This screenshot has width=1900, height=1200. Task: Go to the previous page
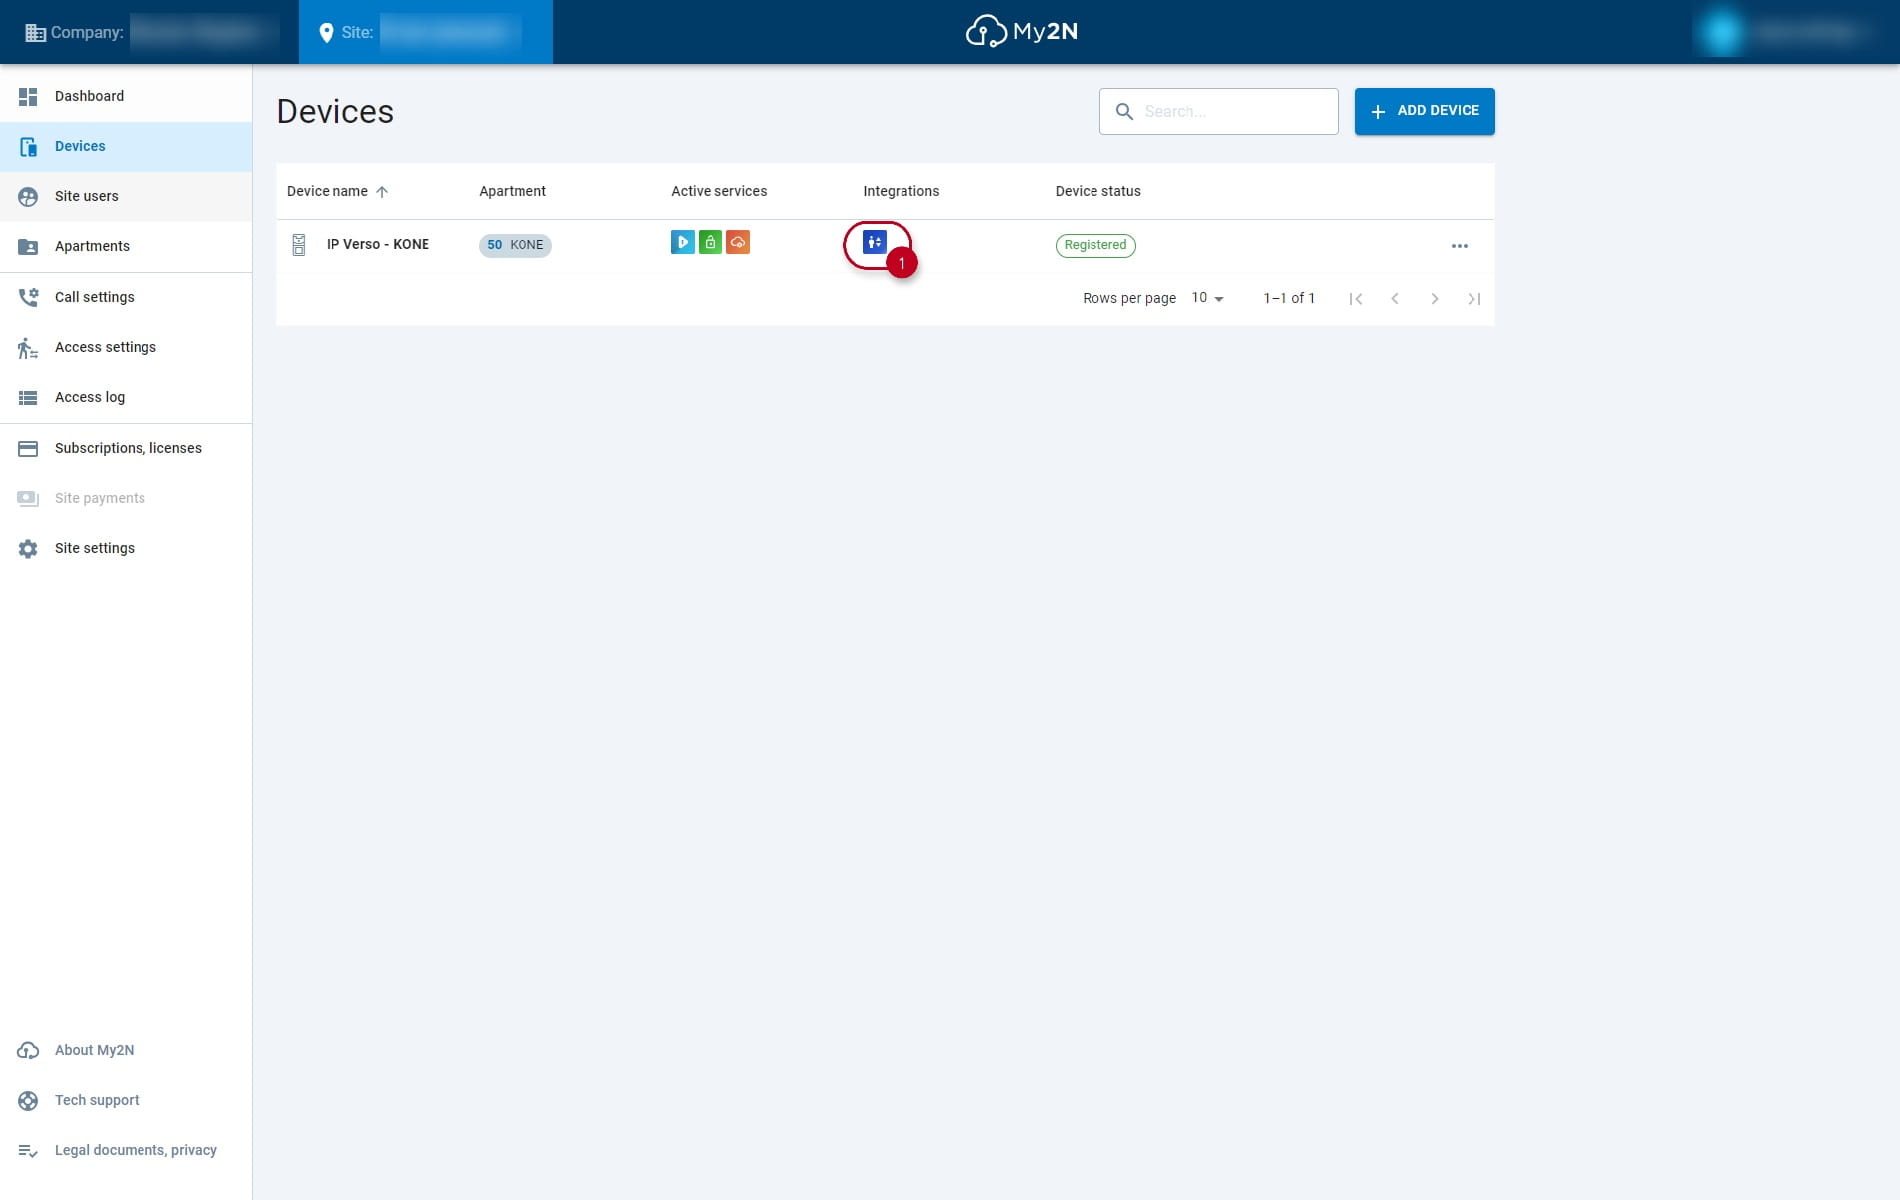1395,299
